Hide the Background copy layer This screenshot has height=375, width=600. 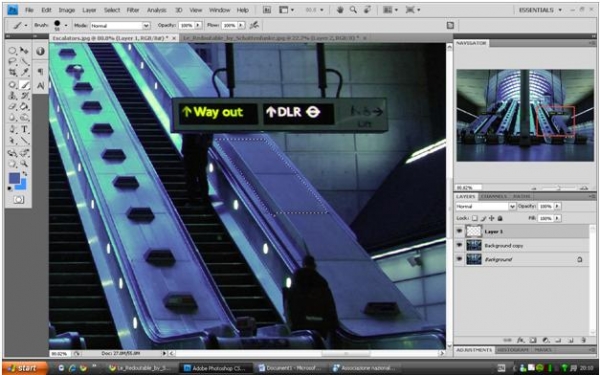coord(460,245)
